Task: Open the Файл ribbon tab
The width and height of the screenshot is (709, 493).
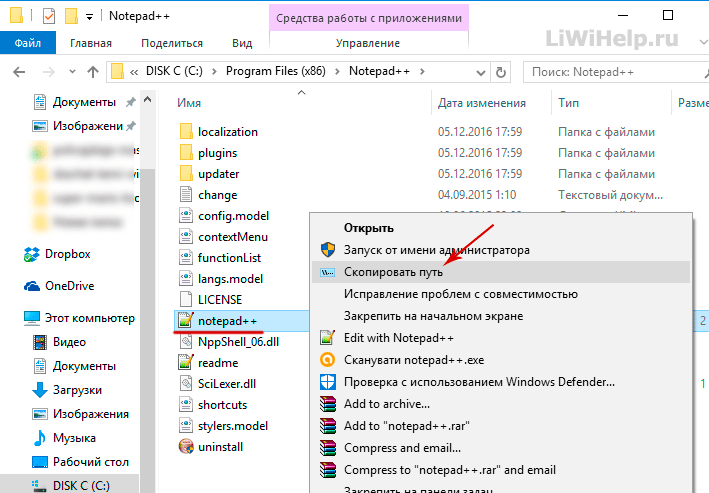Action: tap(28, 43)
